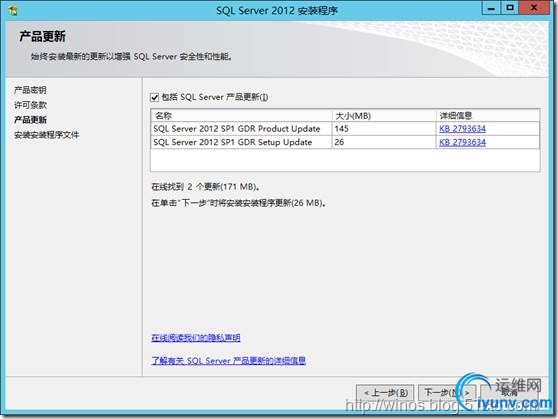Open 了解有关 SQL Server 产品更新的详细信息 link
558x419 pixels.
coord(228,361)
